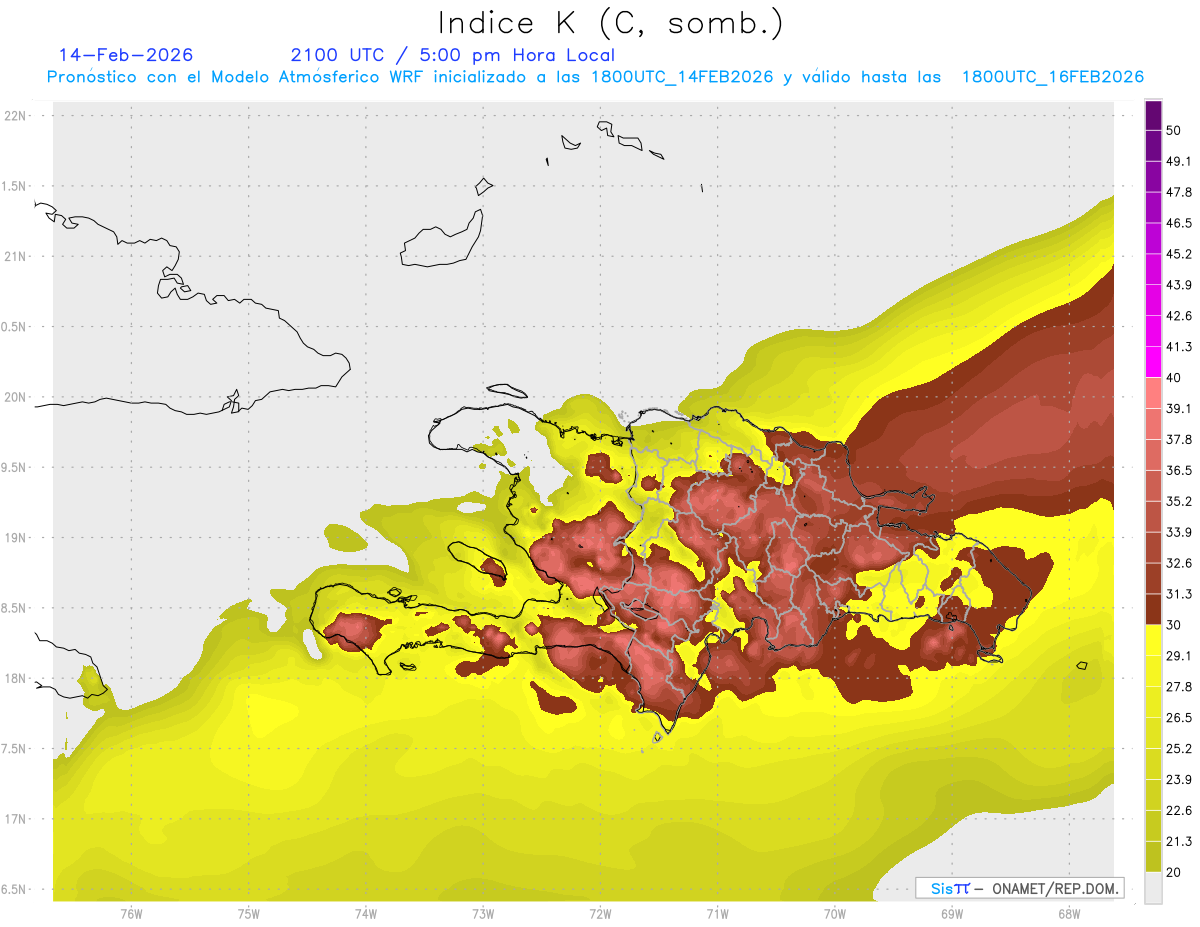
Task: Click the '22N' latitude label
Action: (x=17, y=116)
